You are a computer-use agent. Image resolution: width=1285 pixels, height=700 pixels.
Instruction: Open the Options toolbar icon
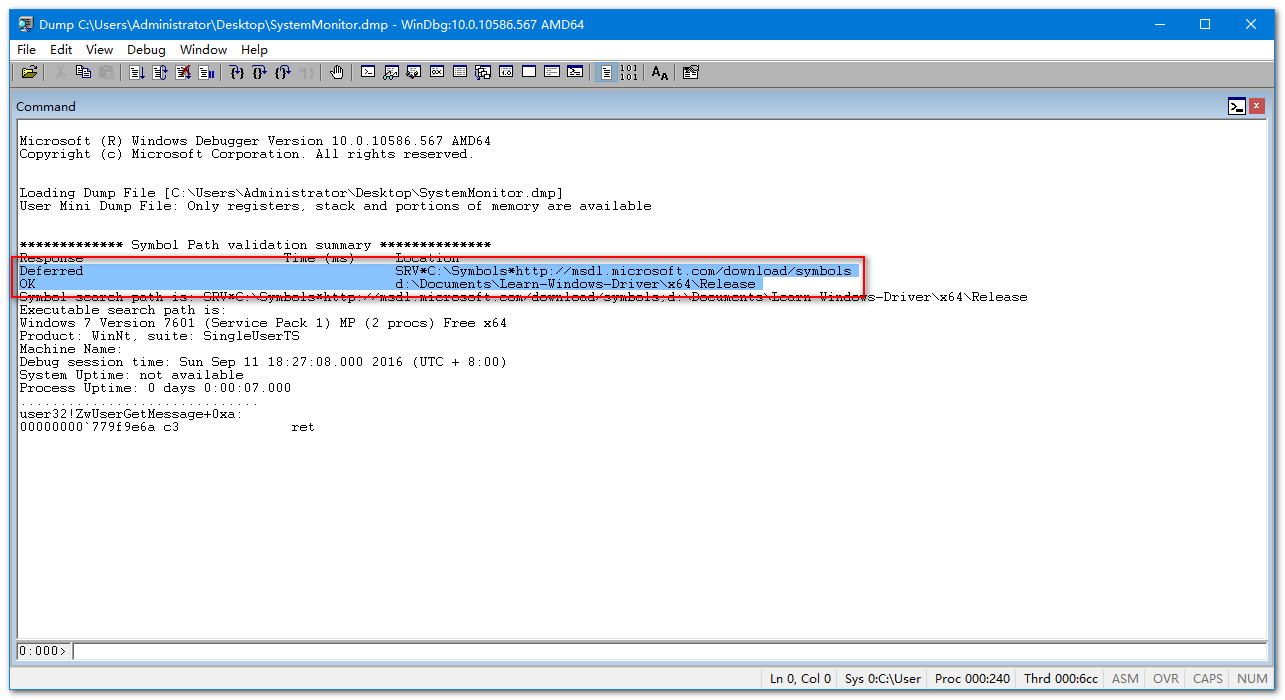point(691,72)
